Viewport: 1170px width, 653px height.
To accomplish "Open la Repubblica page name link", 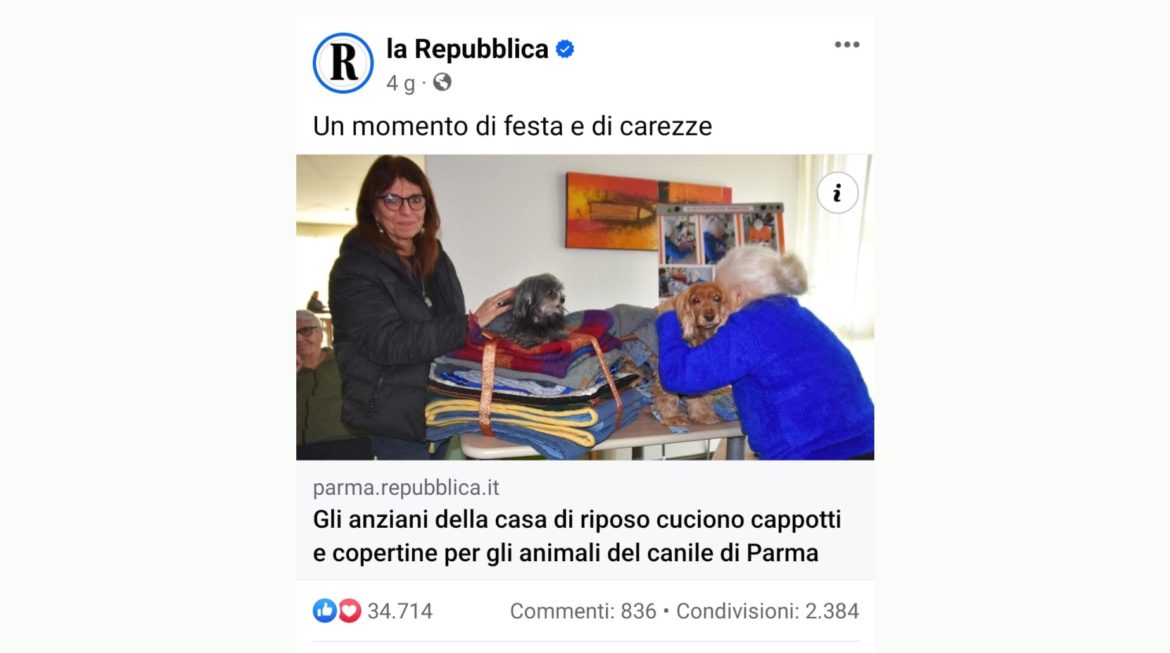I will click(x=467, y=49).
